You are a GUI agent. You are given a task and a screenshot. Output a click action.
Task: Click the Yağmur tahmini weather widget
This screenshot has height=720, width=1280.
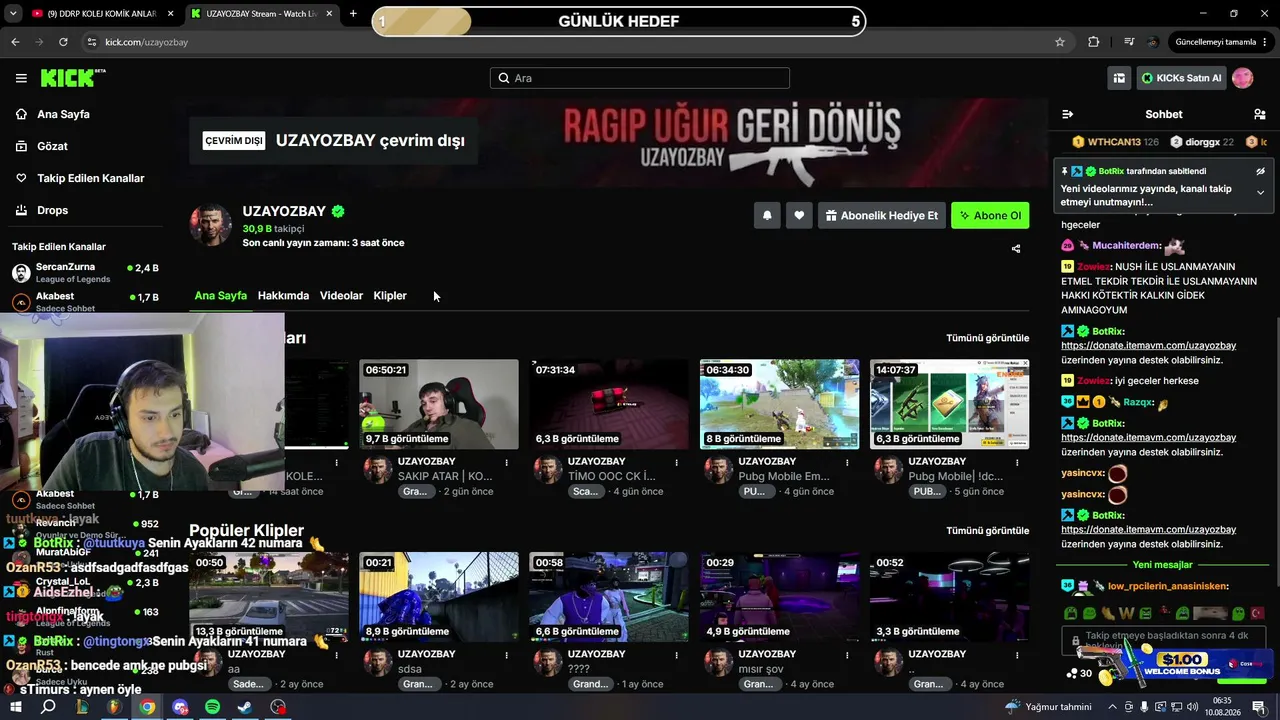1048,707
